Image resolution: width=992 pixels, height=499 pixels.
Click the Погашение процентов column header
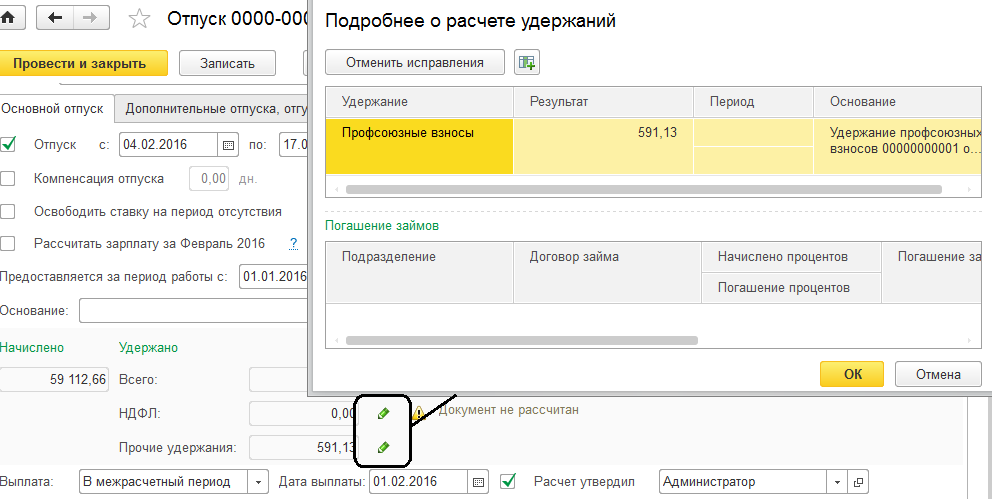pos(791,288)
